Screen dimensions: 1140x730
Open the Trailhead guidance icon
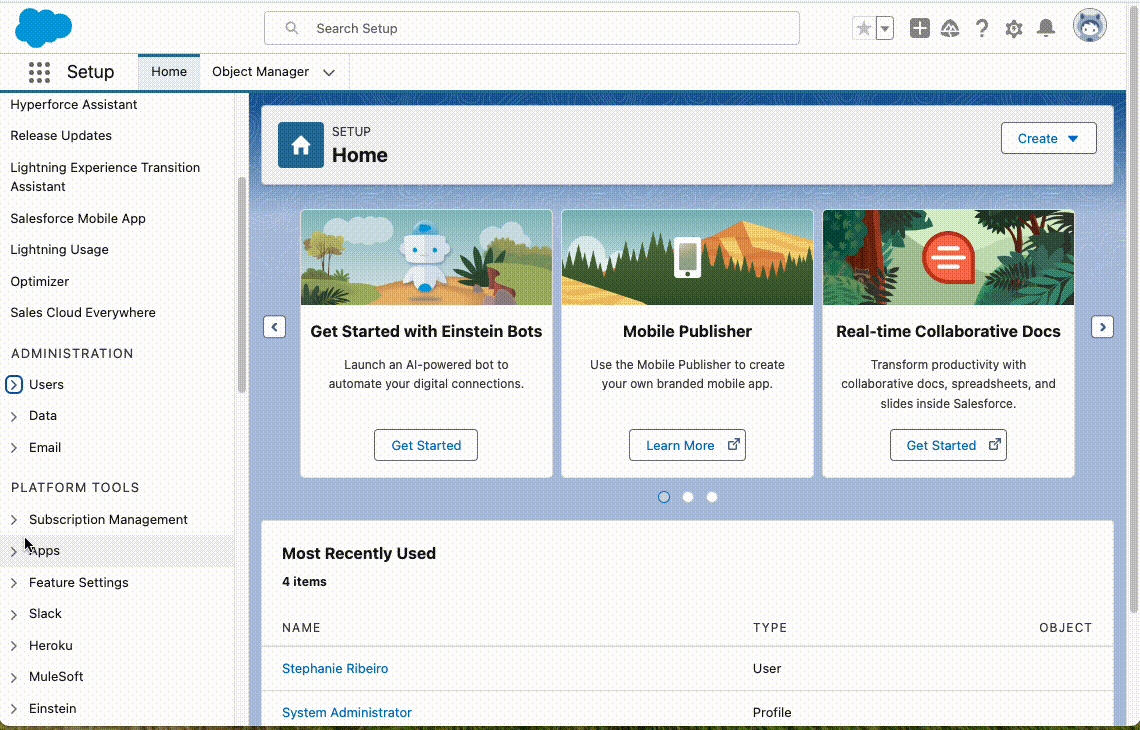click(x=950, y=29)
